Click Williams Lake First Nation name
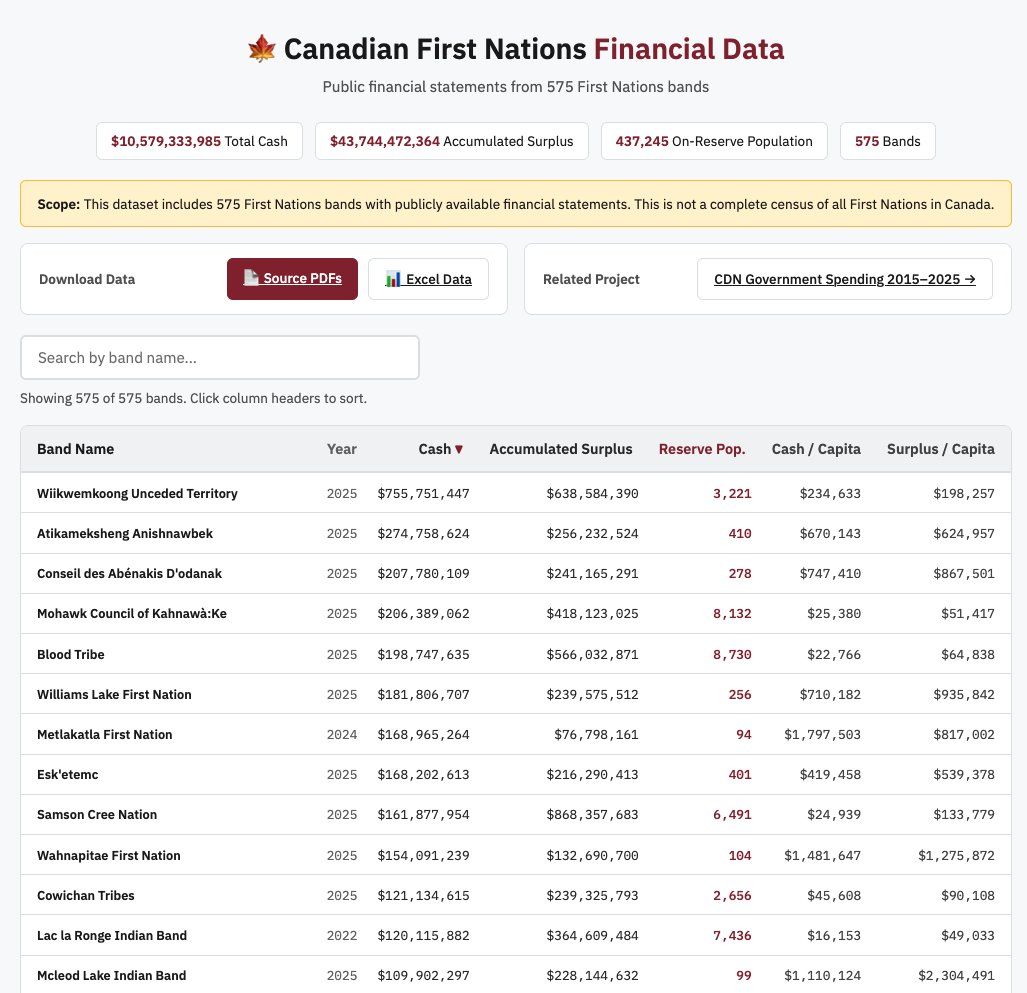Screen dimensions: 1027x993 pos(114,694)
